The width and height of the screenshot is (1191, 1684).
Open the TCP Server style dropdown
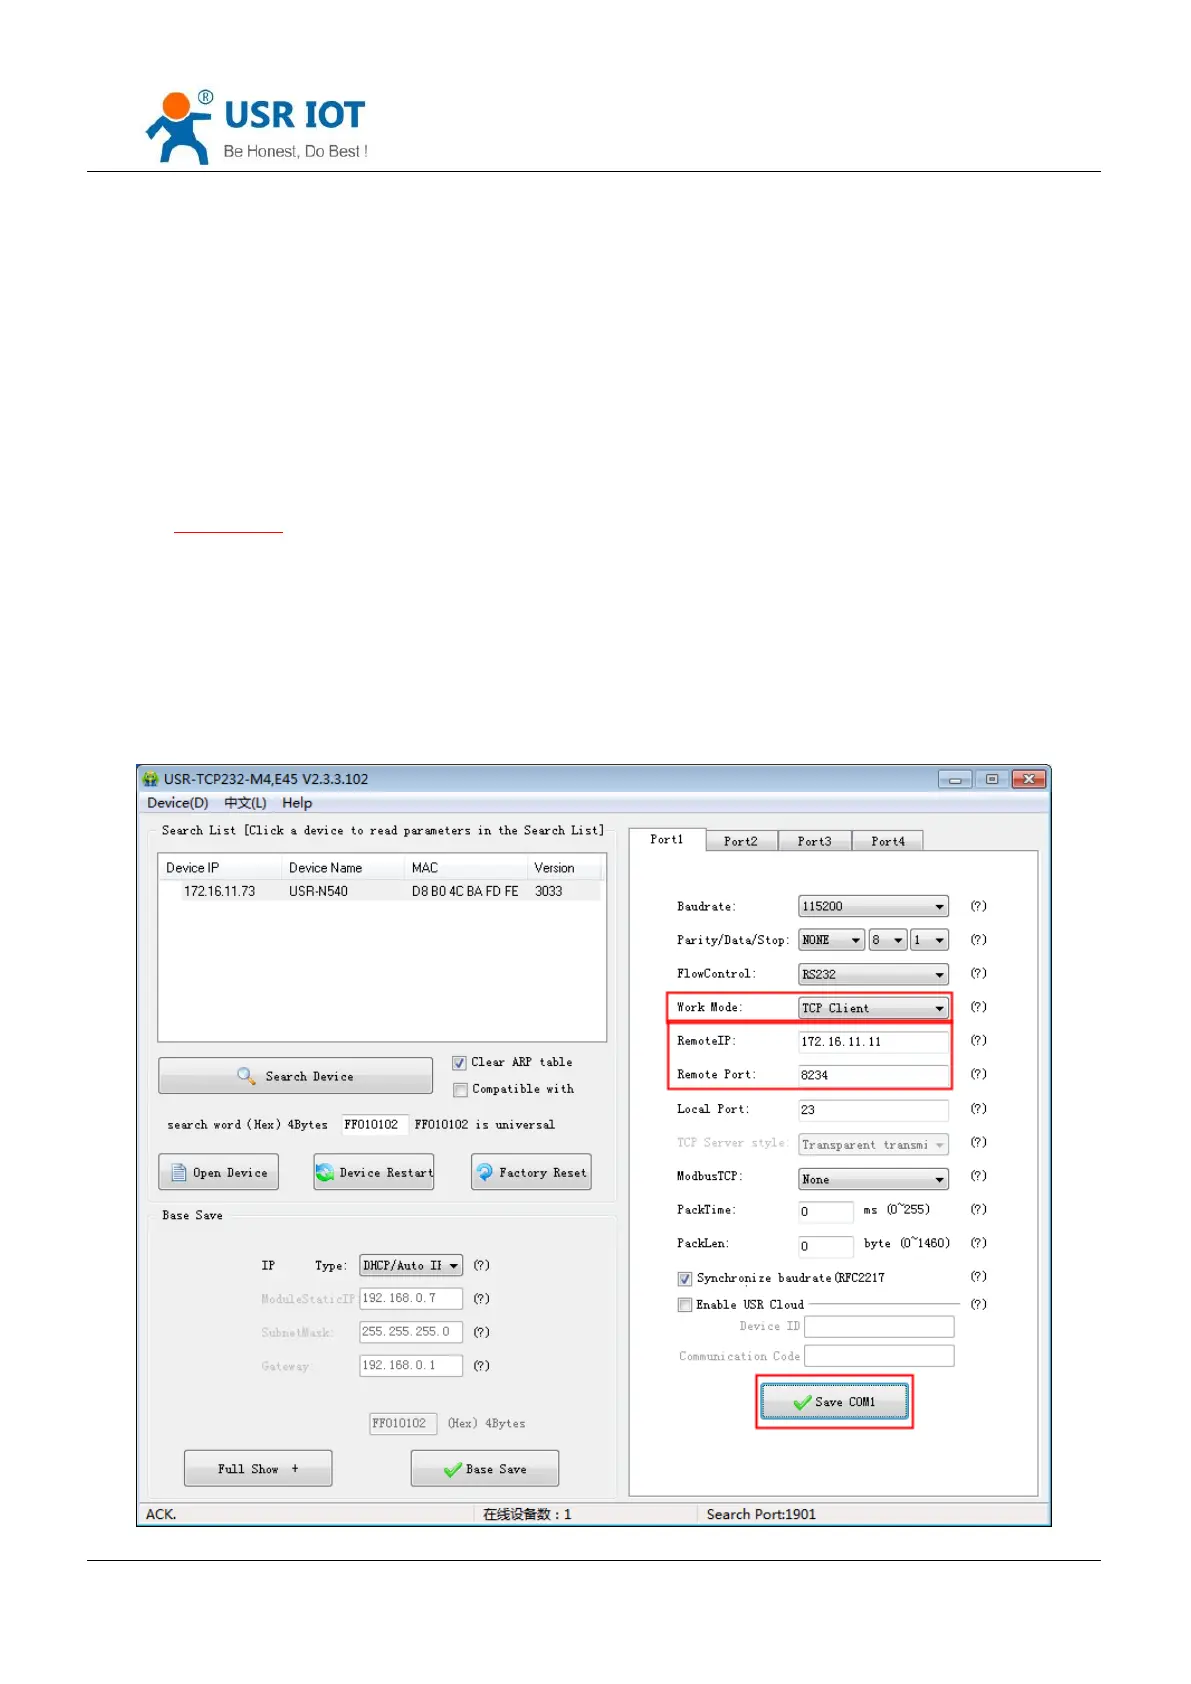pyautogui.click(x=873, y=1145)
